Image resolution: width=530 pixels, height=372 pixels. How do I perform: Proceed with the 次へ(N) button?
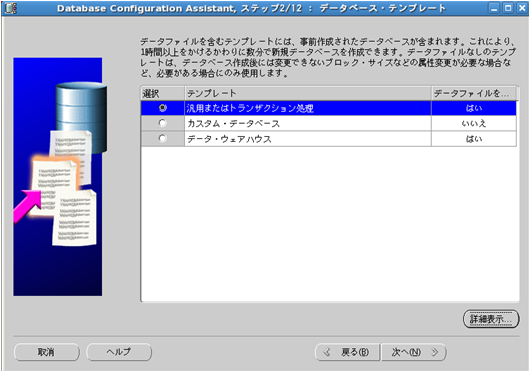click(x=414, y=352)
